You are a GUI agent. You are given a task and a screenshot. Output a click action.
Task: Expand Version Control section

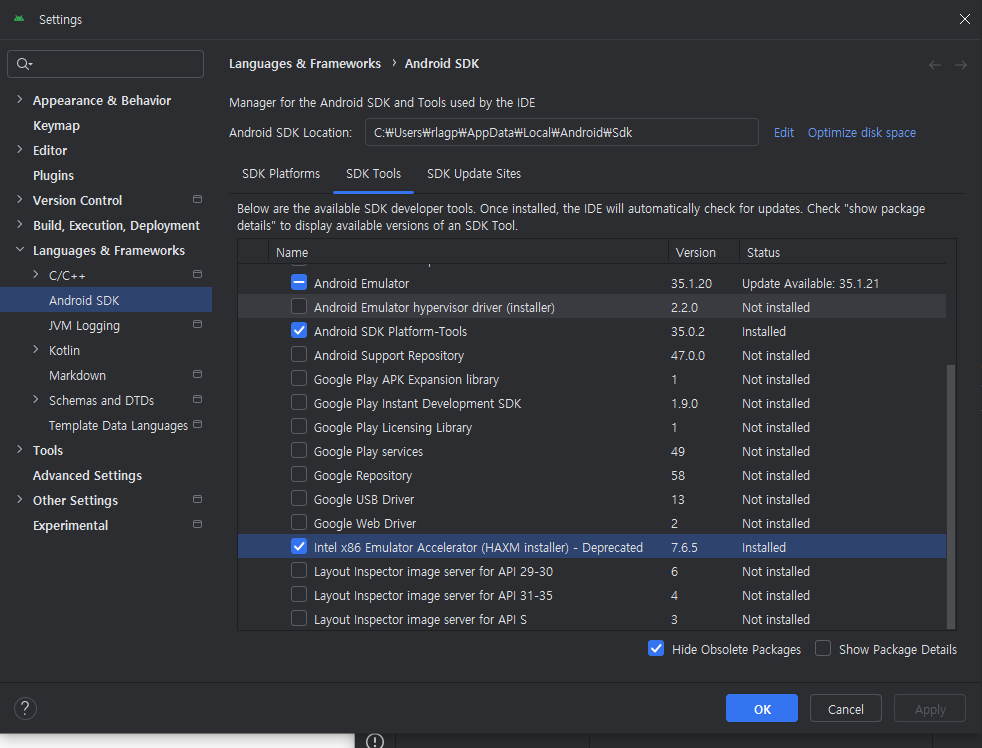coord(19,200)
